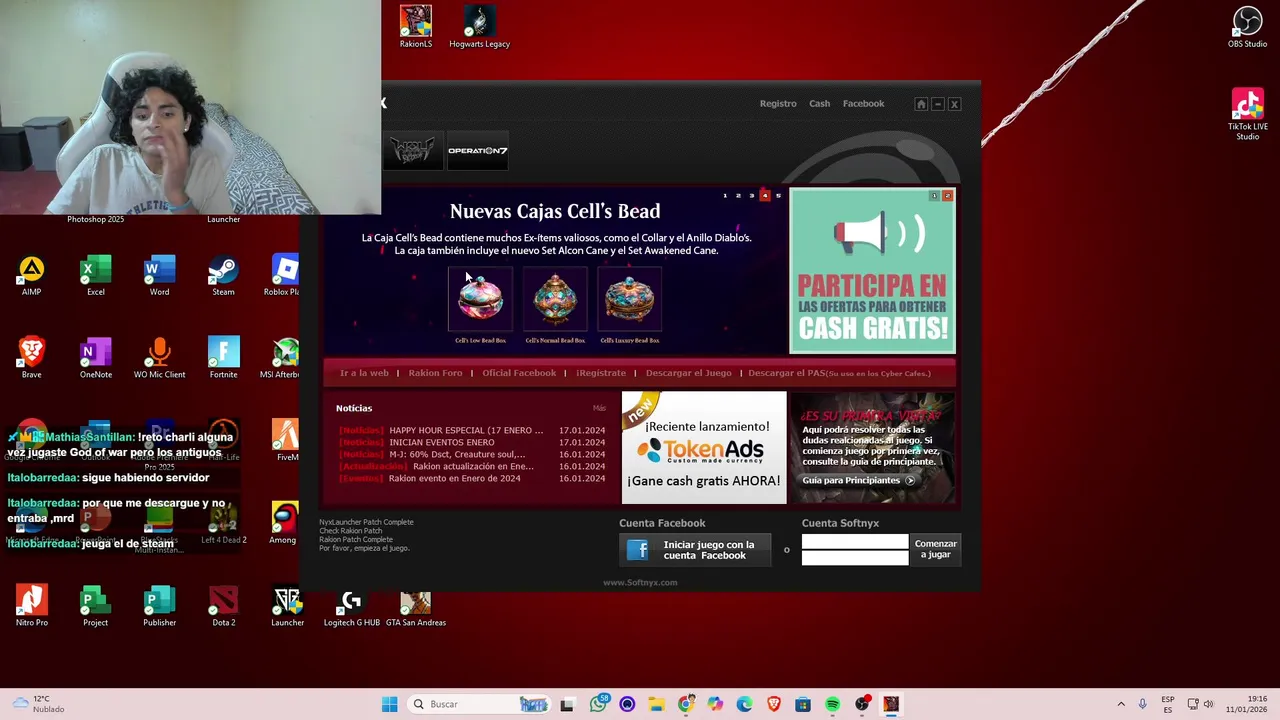Click 'Más' in the Noticias panel

pyautogui.click(x=599, y=408)
